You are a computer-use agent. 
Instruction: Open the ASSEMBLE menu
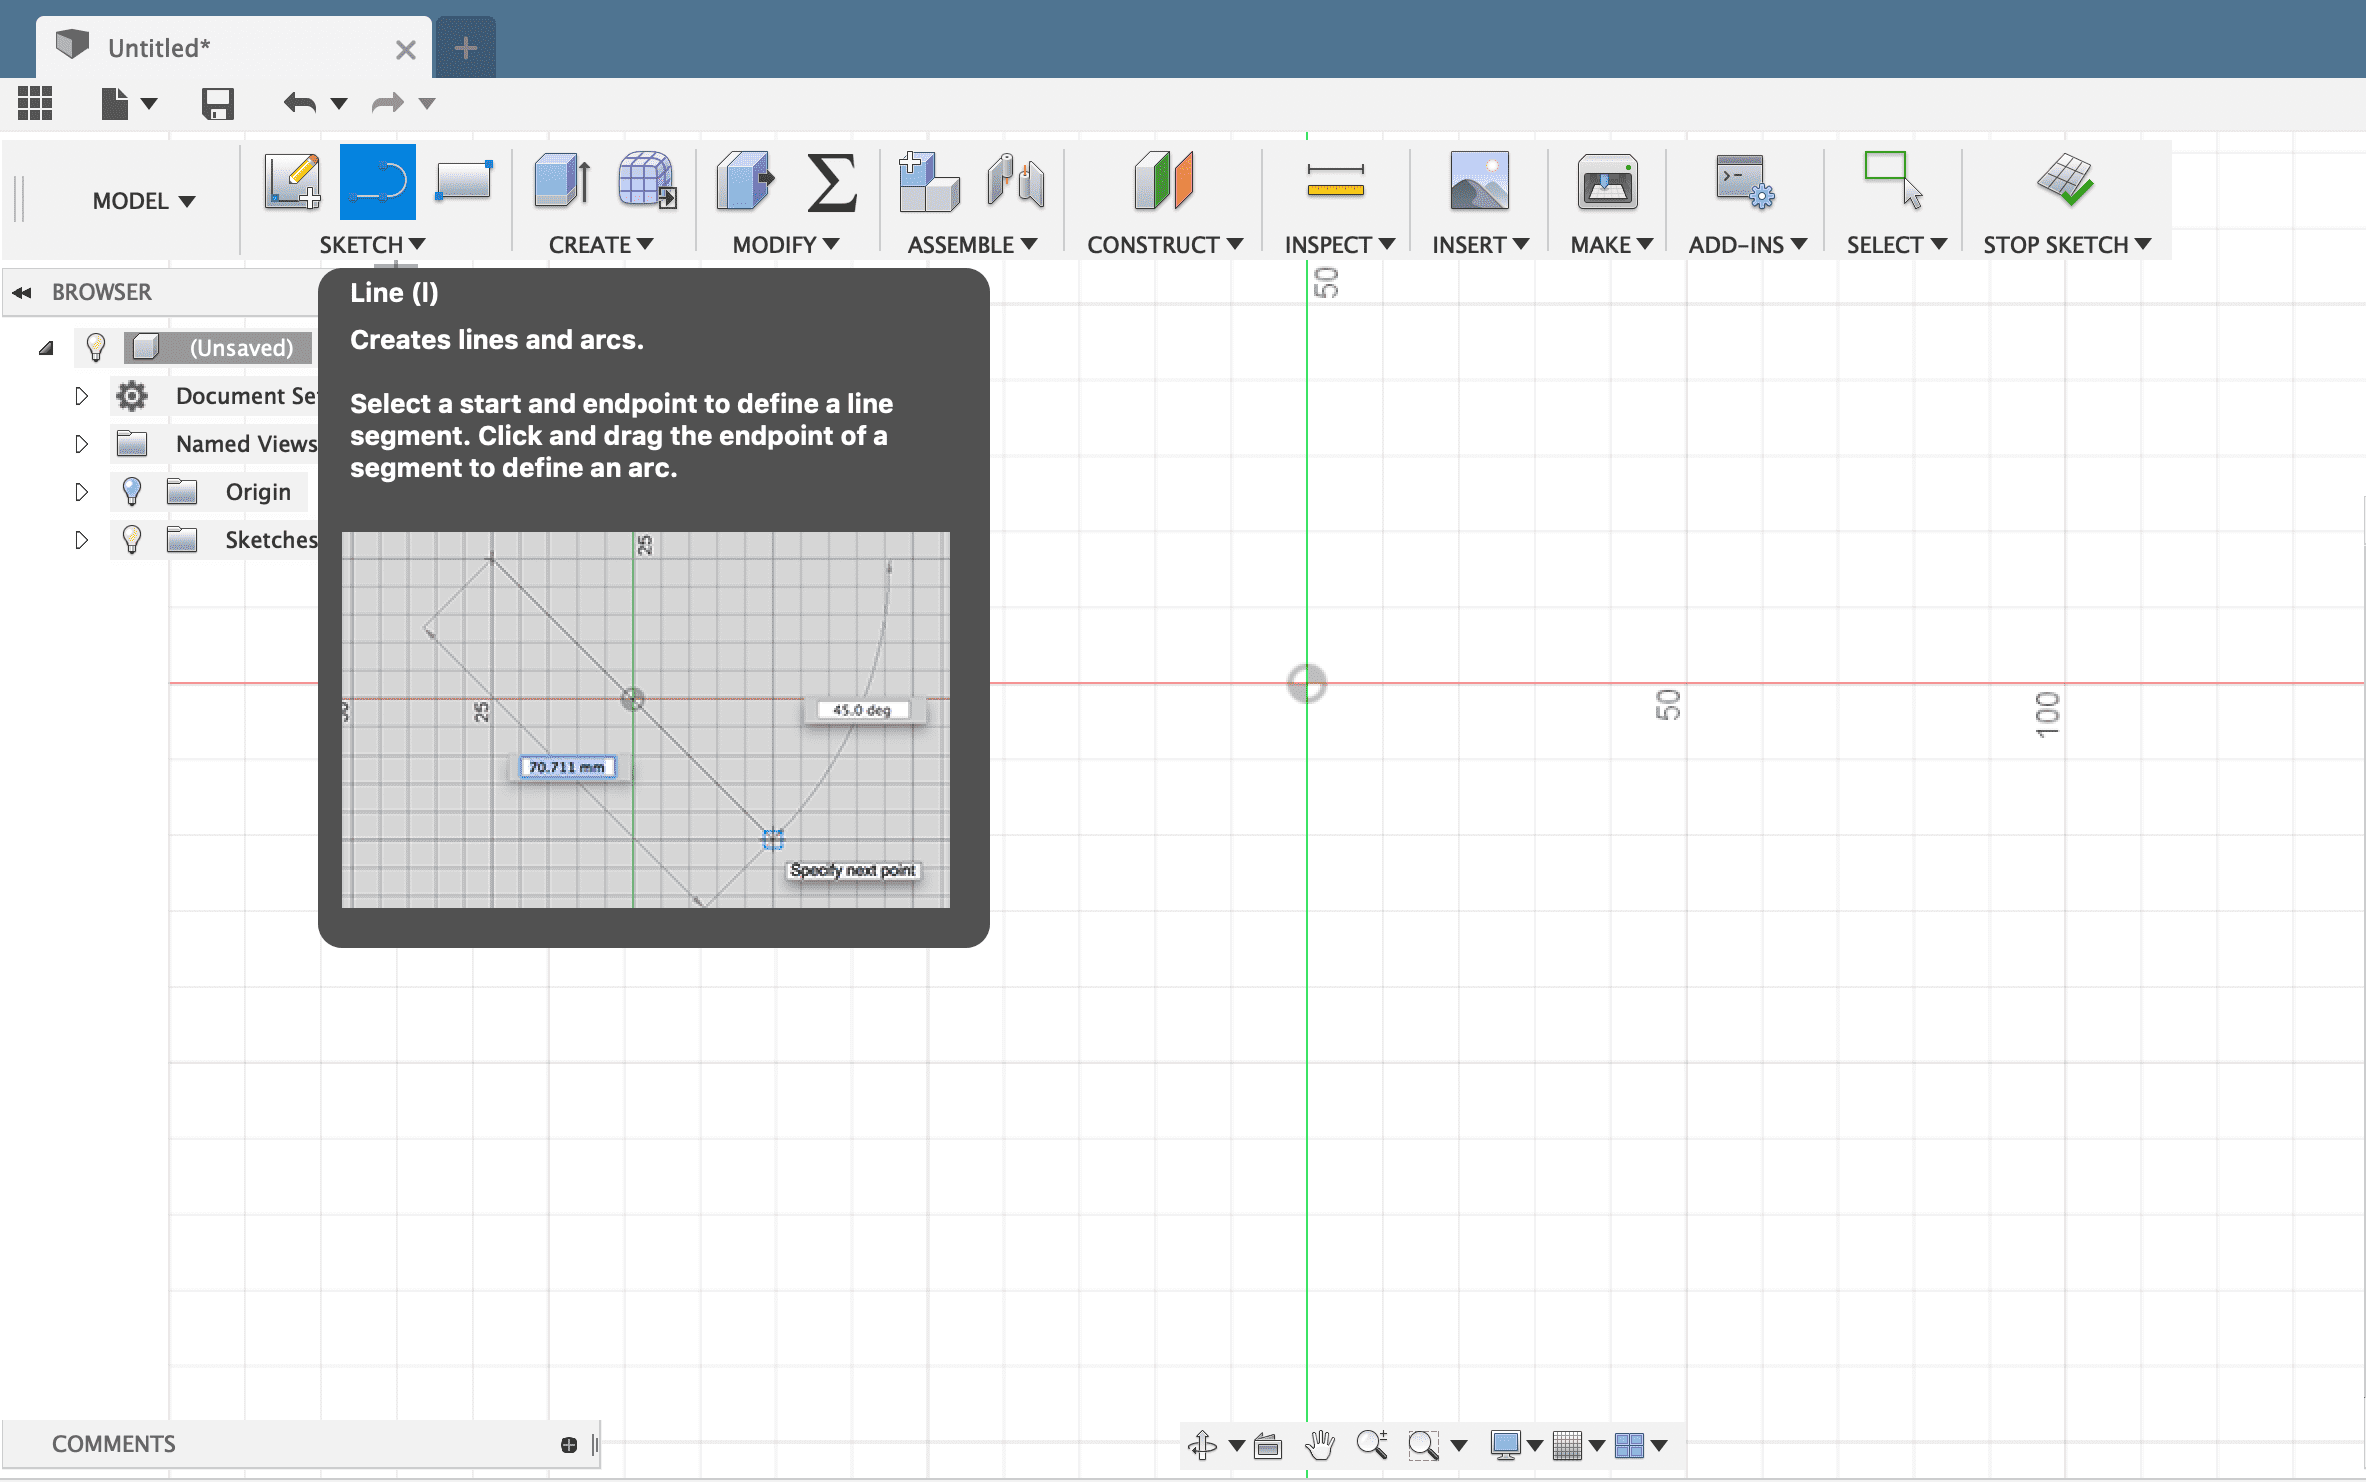[x=971, y=245]
